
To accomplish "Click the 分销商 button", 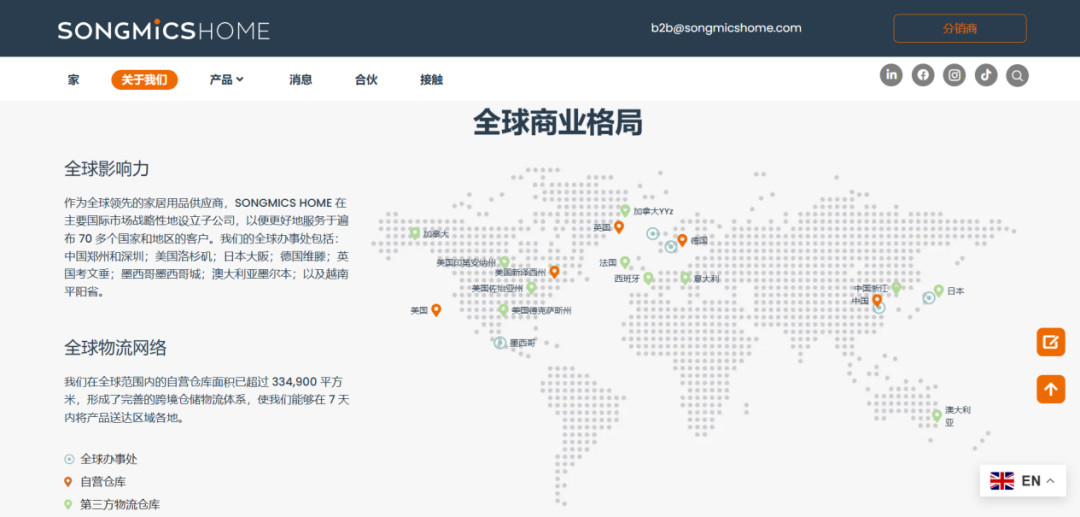I will (959, 28).
